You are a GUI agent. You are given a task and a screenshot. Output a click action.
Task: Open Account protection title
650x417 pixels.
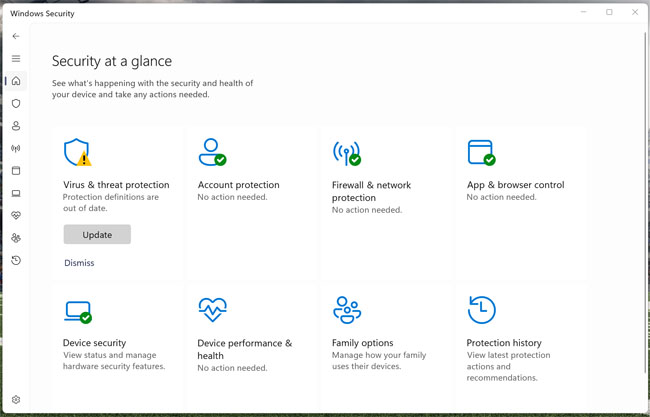click(x=238, y=185)
